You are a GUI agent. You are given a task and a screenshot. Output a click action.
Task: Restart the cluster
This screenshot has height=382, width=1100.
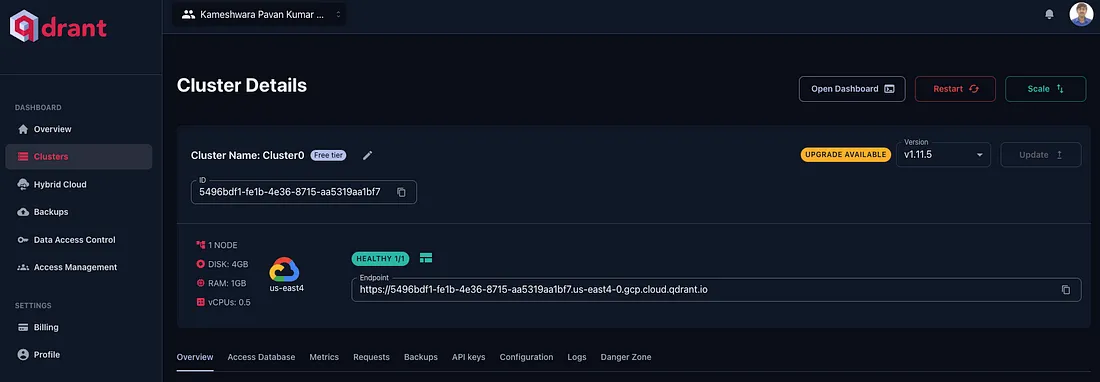point(955,89)
